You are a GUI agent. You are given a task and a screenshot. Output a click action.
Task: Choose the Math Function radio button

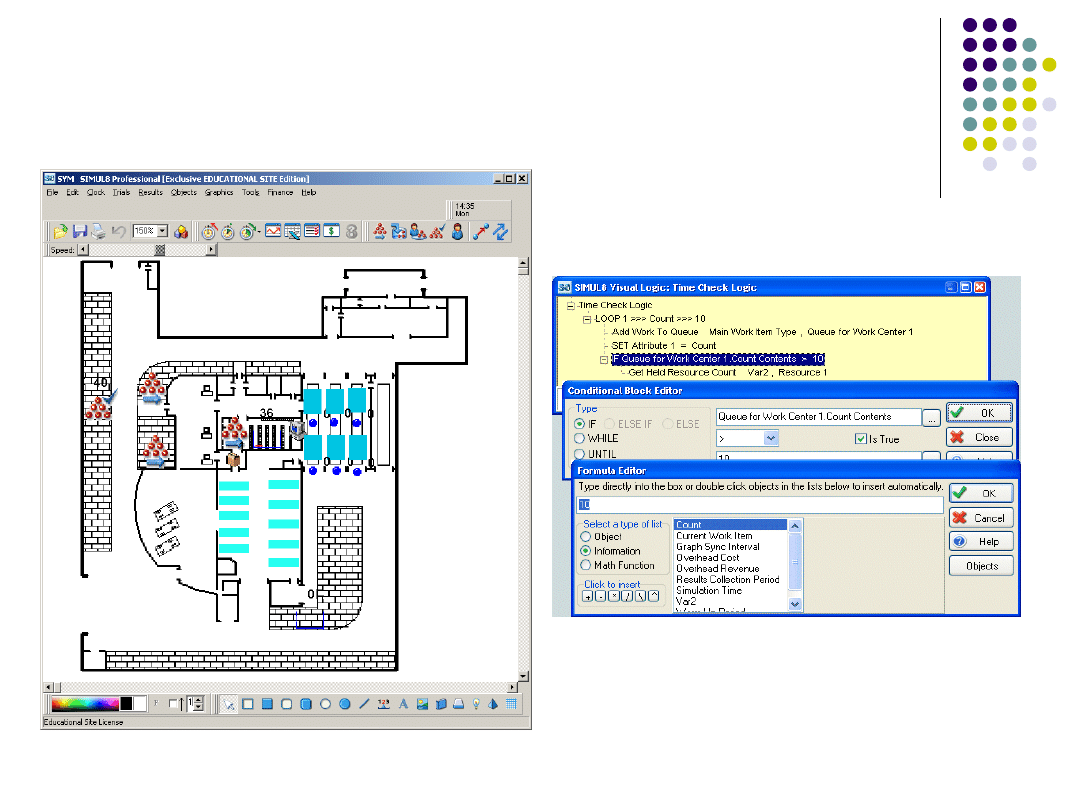586,565
